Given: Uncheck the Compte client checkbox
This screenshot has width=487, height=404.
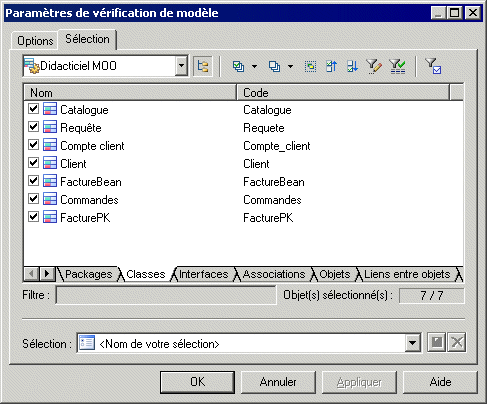Looking at the screenshot, I should pos(33,145).
